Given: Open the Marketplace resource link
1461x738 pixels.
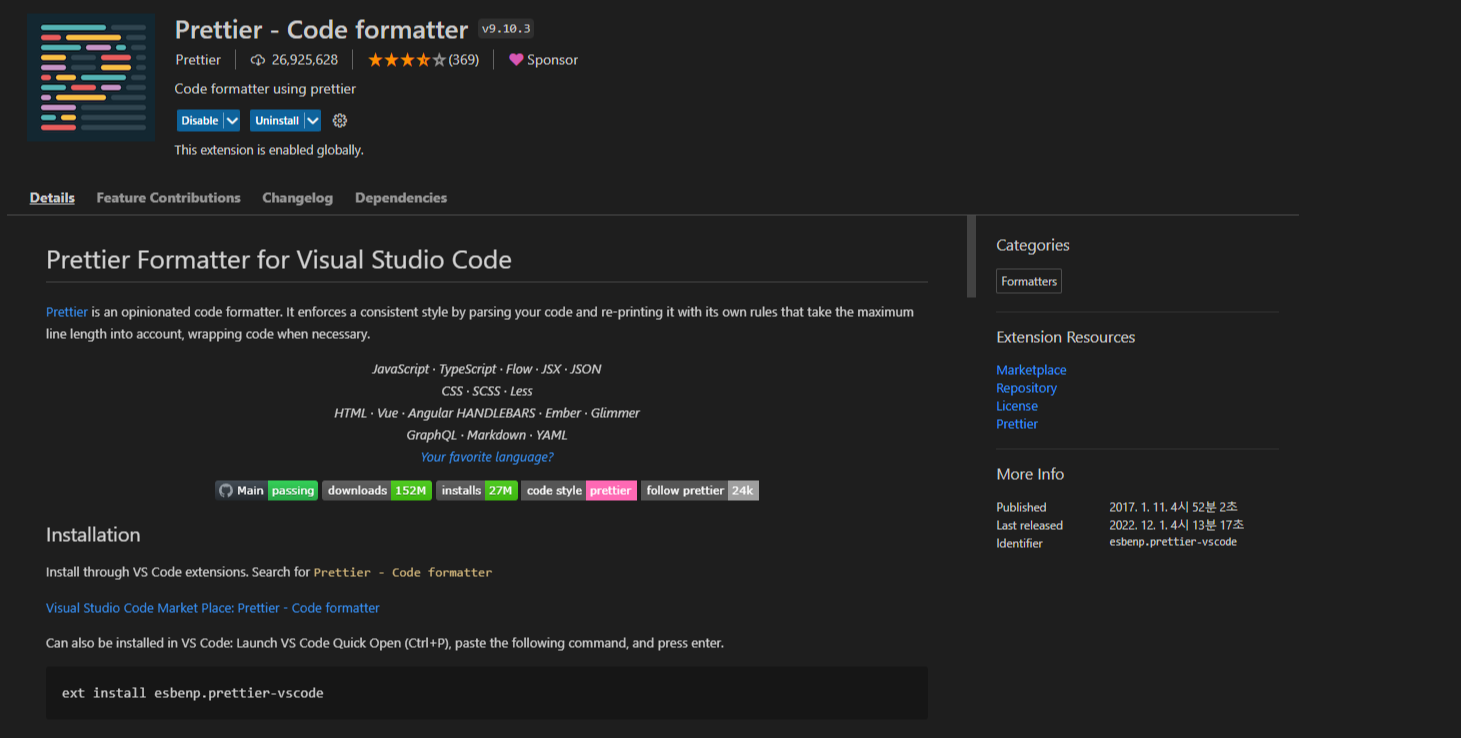Looking at the screenshot, I should pyautogui.click(x=1031, y=370).
